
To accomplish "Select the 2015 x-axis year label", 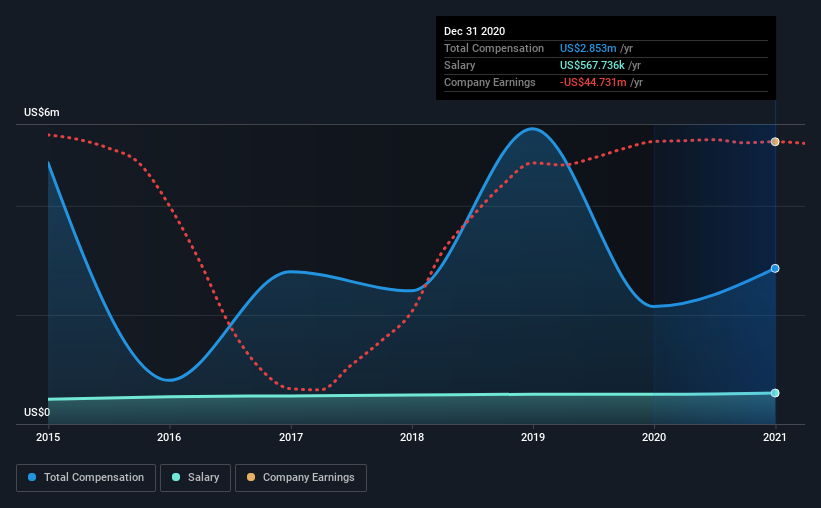I will click(x=48, y=437).
